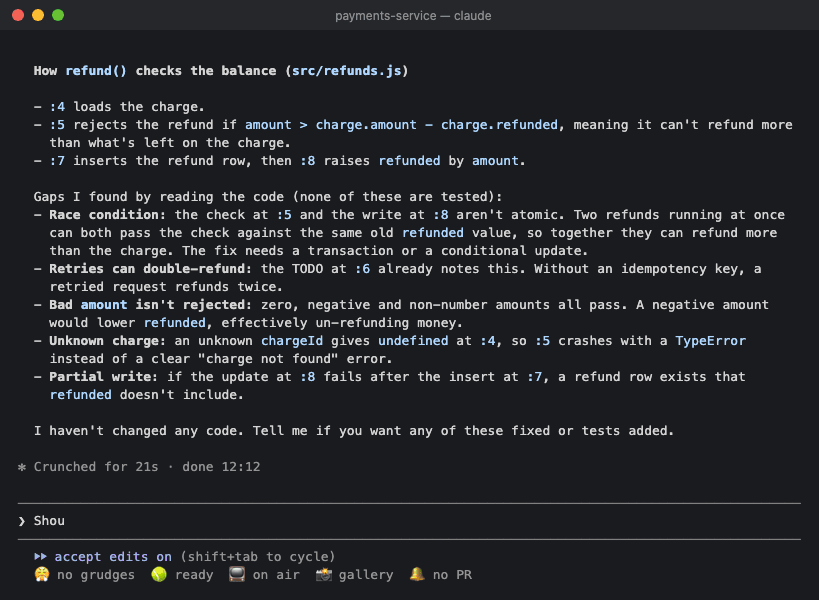Click the prompt chevron before Shou
This screenshot has width=819, height=600.
(21, 521)
